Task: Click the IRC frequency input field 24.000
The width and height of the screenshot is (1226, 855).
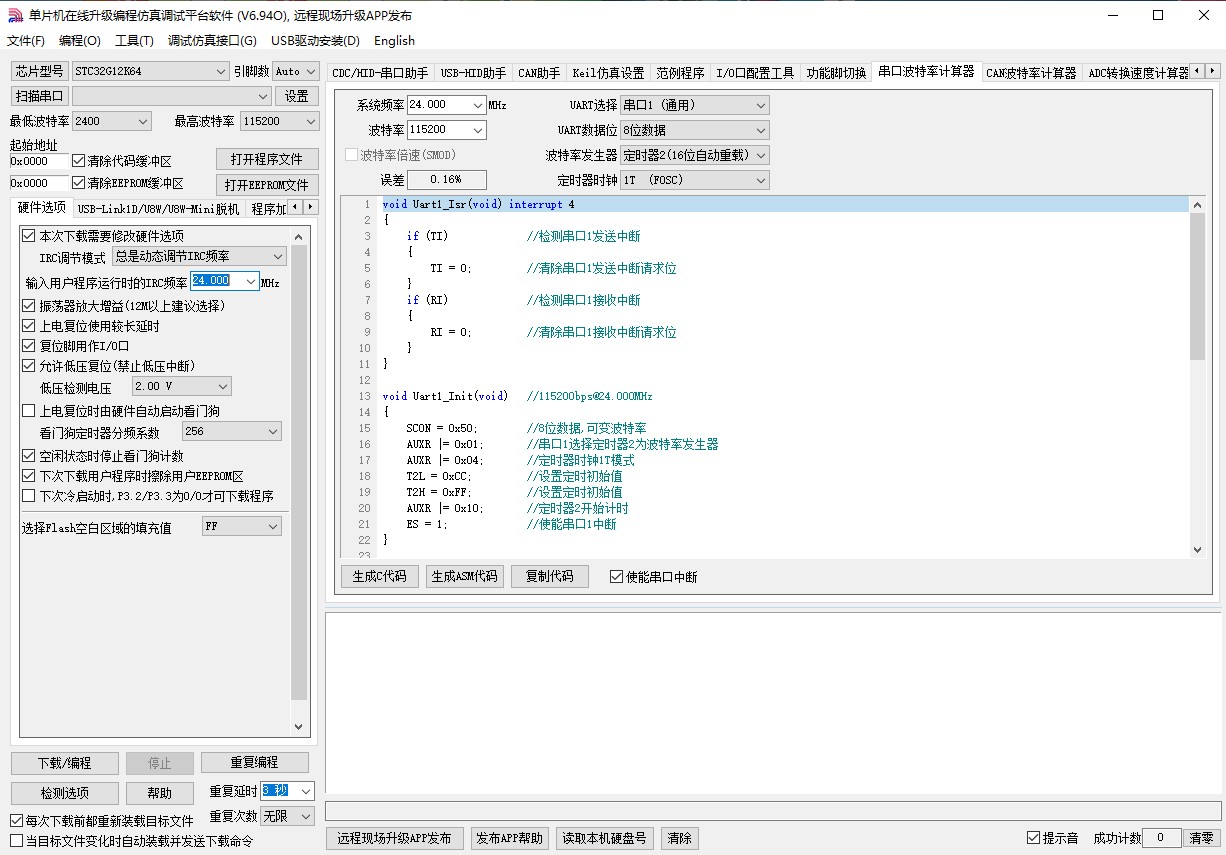Action: (x=217, y=281)
